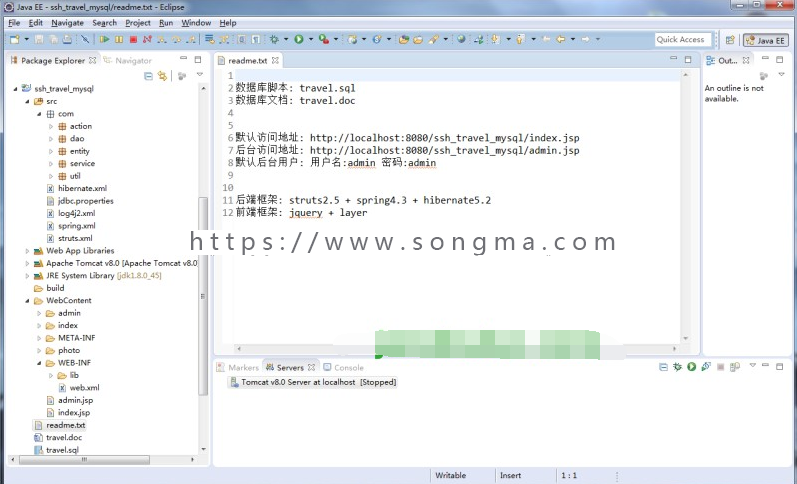Click Collapse All in Package Explorer
The width and height of the screenshot is (797, 484).
click(x=148, y=76)
